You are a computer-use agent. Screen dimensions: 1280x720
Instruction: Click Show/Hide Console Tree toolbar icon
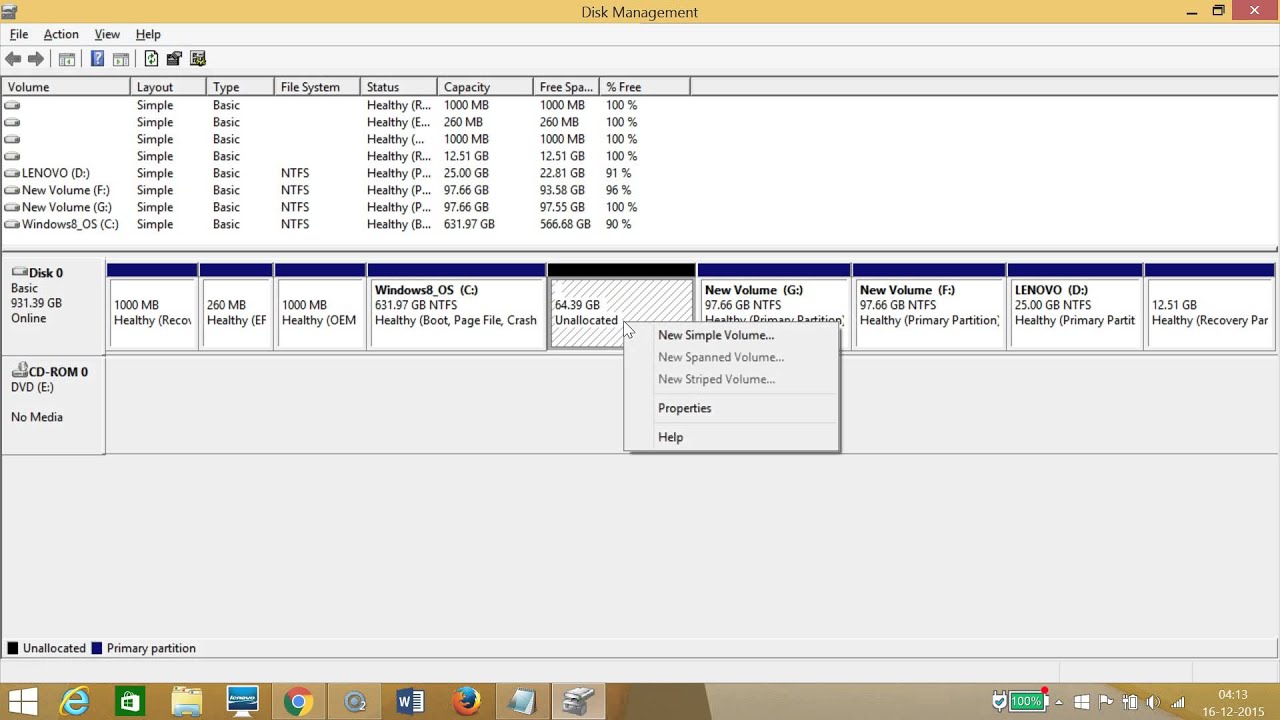coord(67,59)
